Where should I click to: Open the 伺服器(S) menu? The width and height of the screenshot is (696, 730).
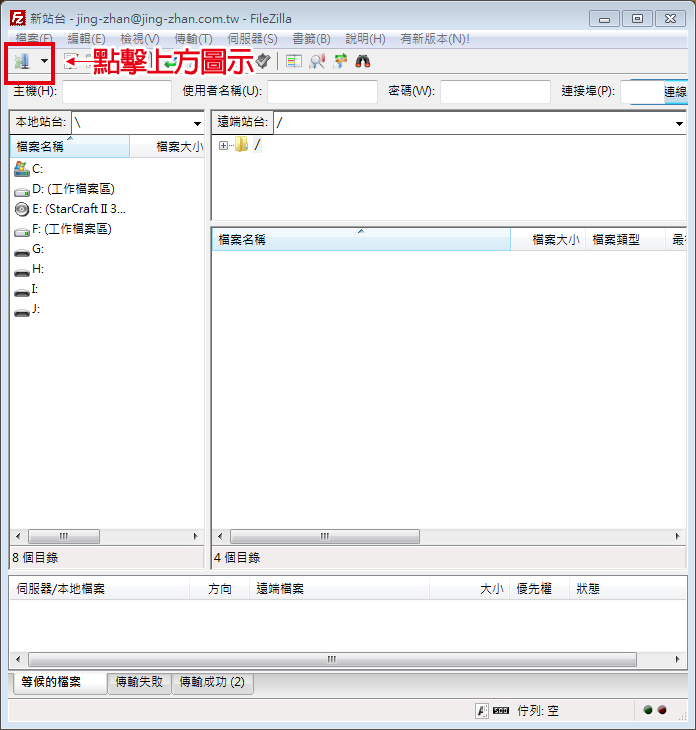tap(252, 39)
